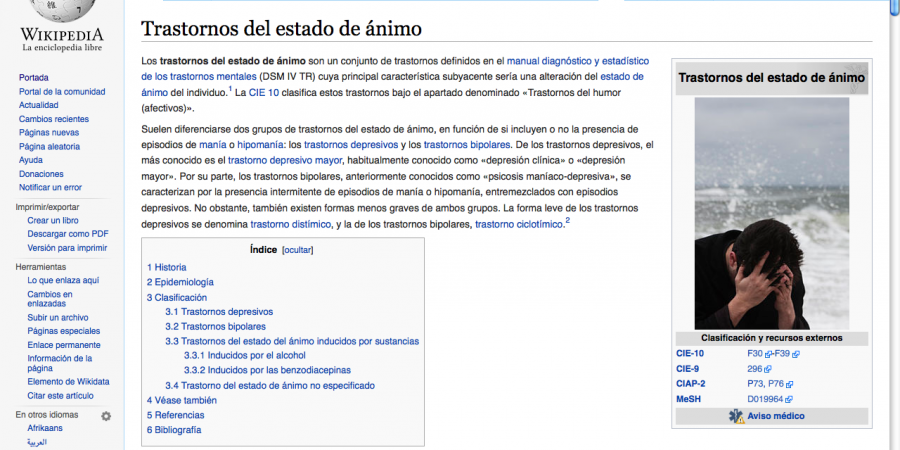Click external link icon next to 296
Screen dimensions: 900x450
(x=768, y=369)
